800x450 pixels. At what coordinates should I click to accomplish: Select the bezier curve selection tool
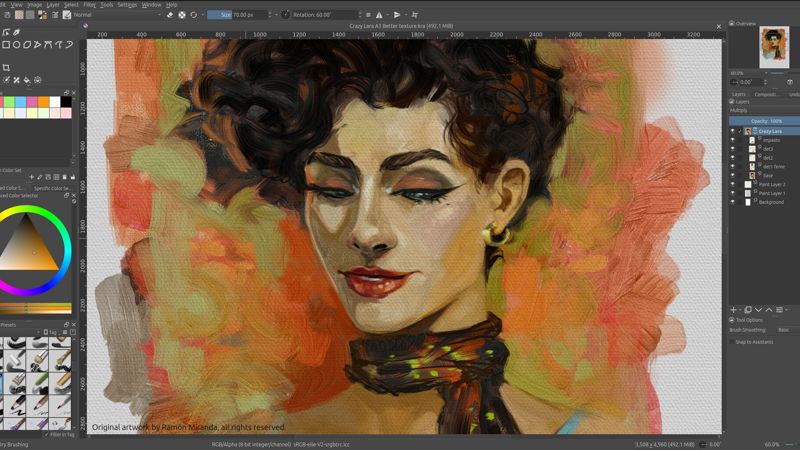coord(69,45)
